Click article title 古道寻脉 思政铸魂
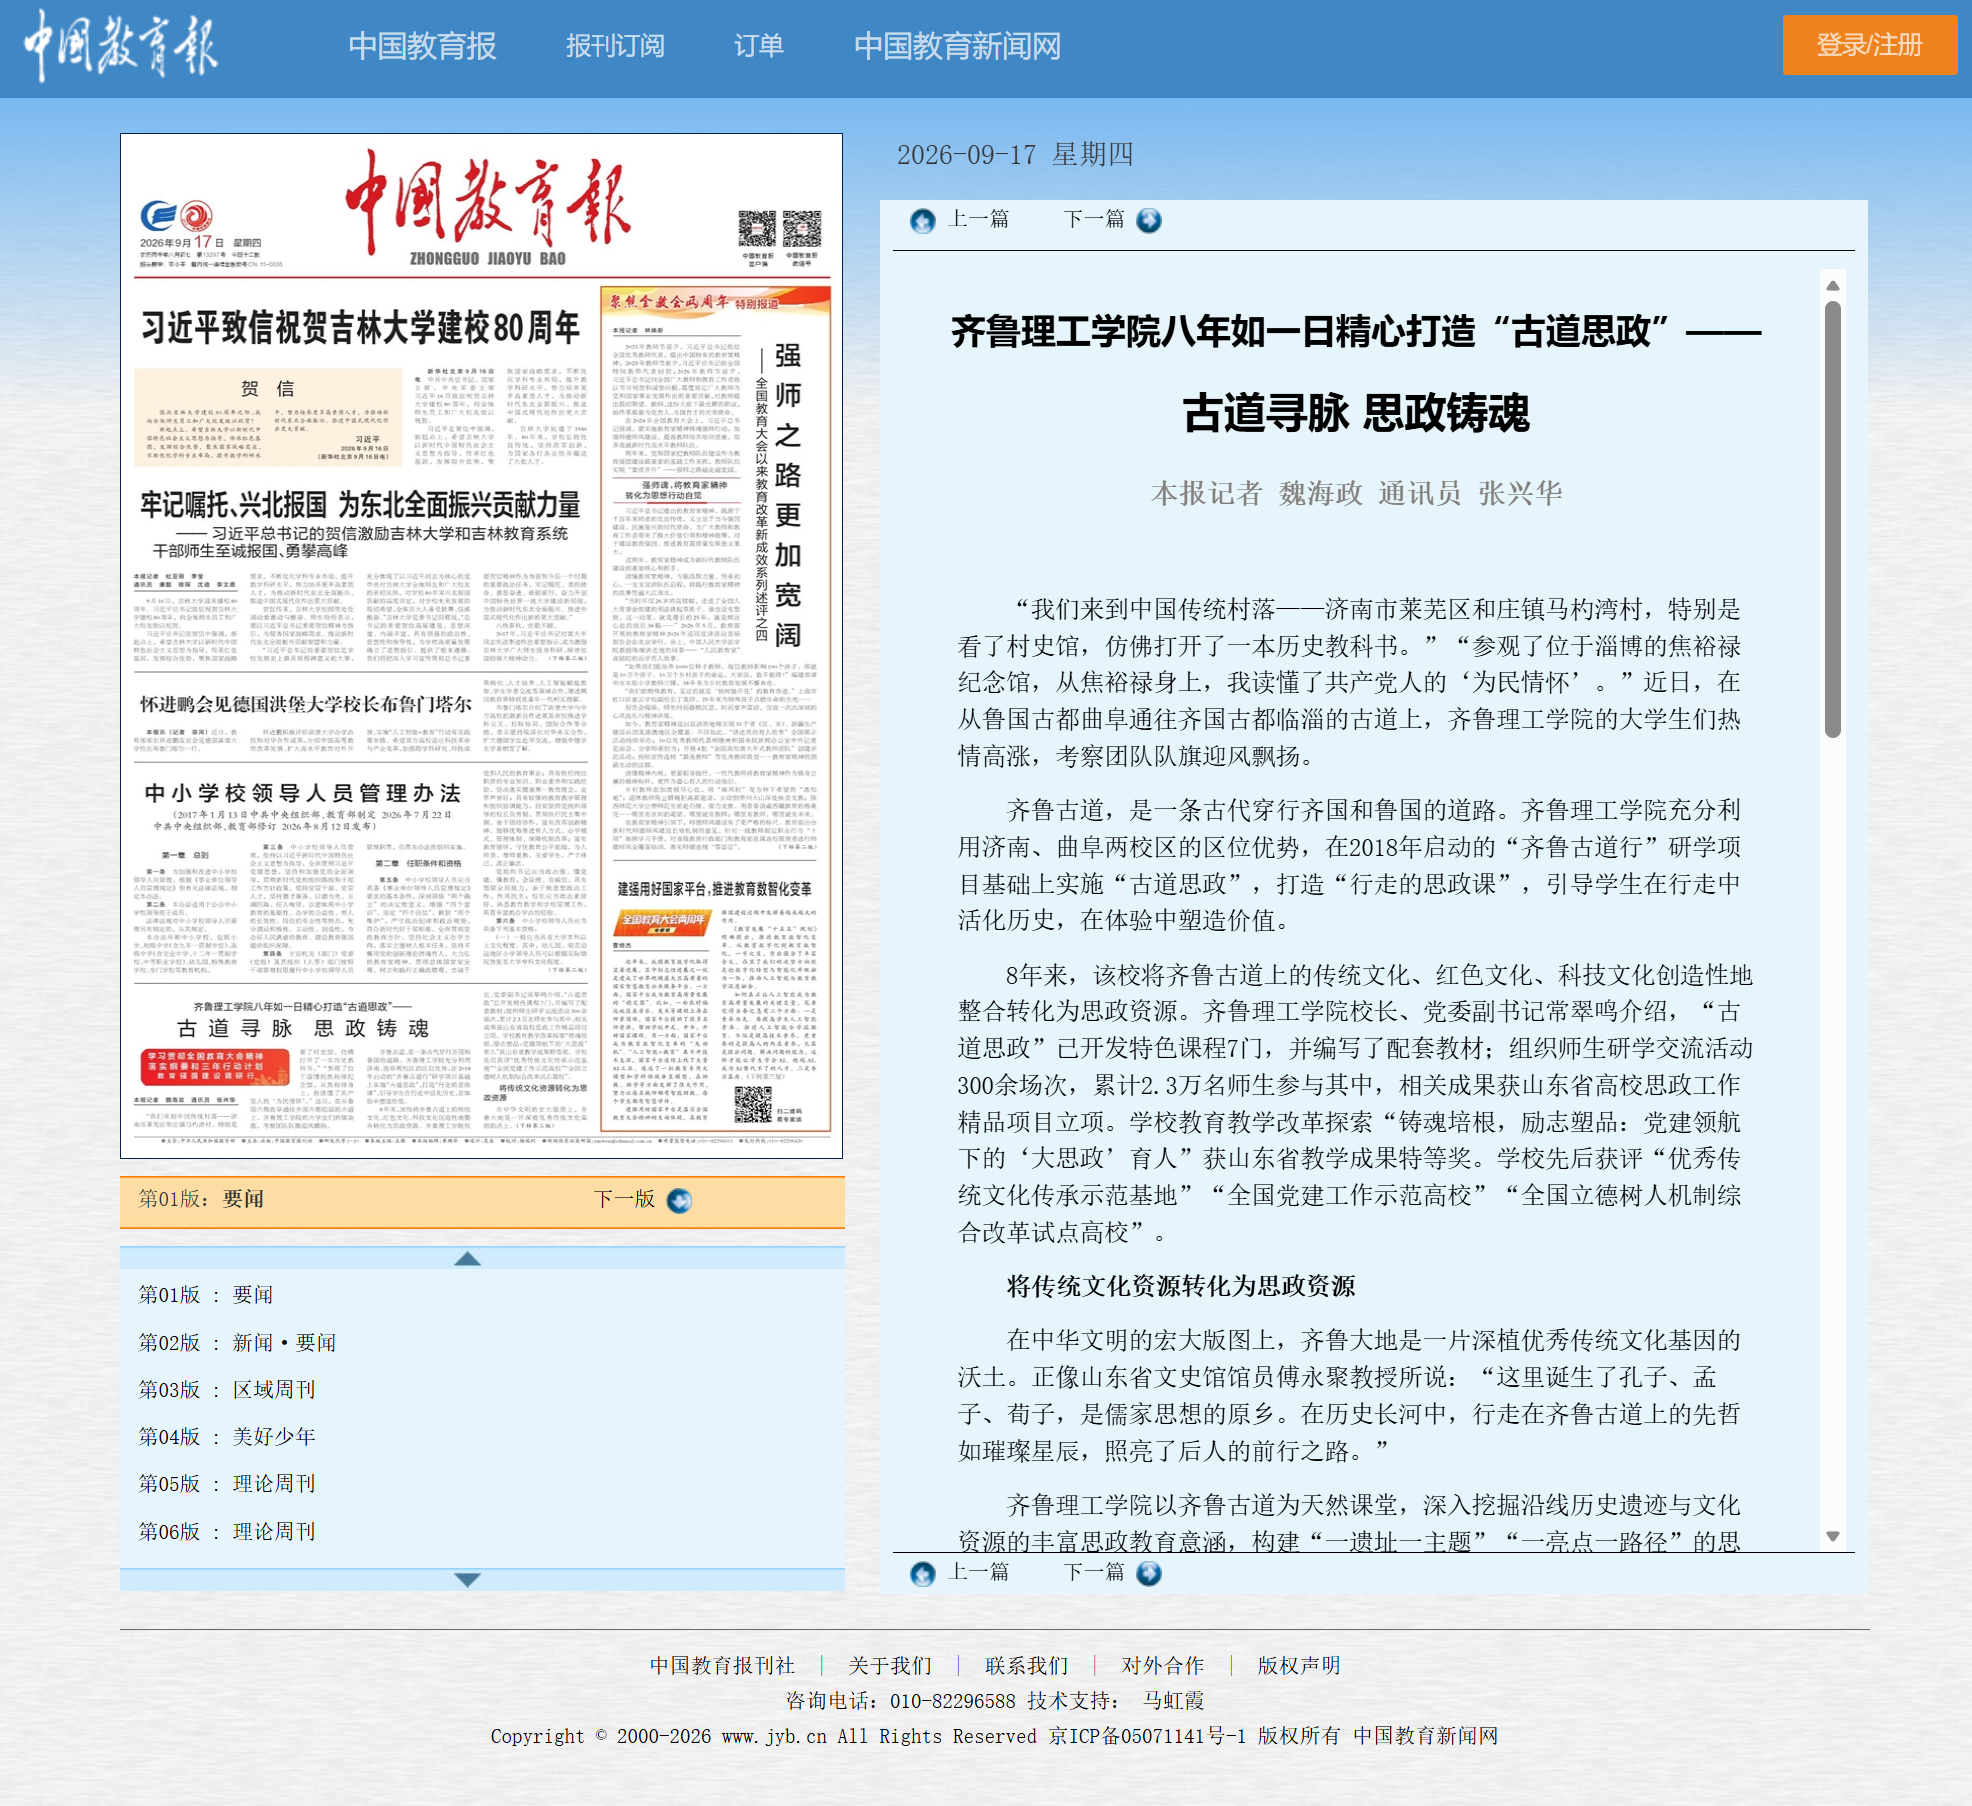Viewport: 1972px width, 1806px height. point(1356,412)
